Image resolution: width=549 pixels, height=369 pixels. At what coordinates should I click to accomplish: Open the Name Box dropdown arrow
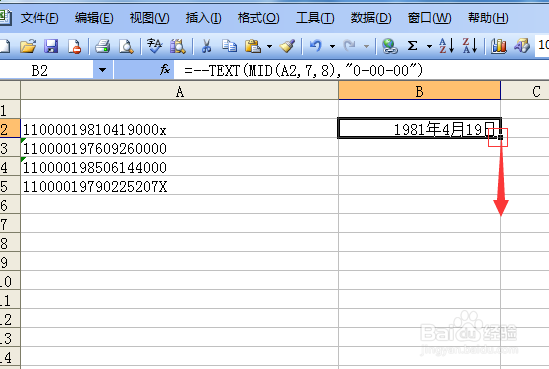click(x=103, y=70)
